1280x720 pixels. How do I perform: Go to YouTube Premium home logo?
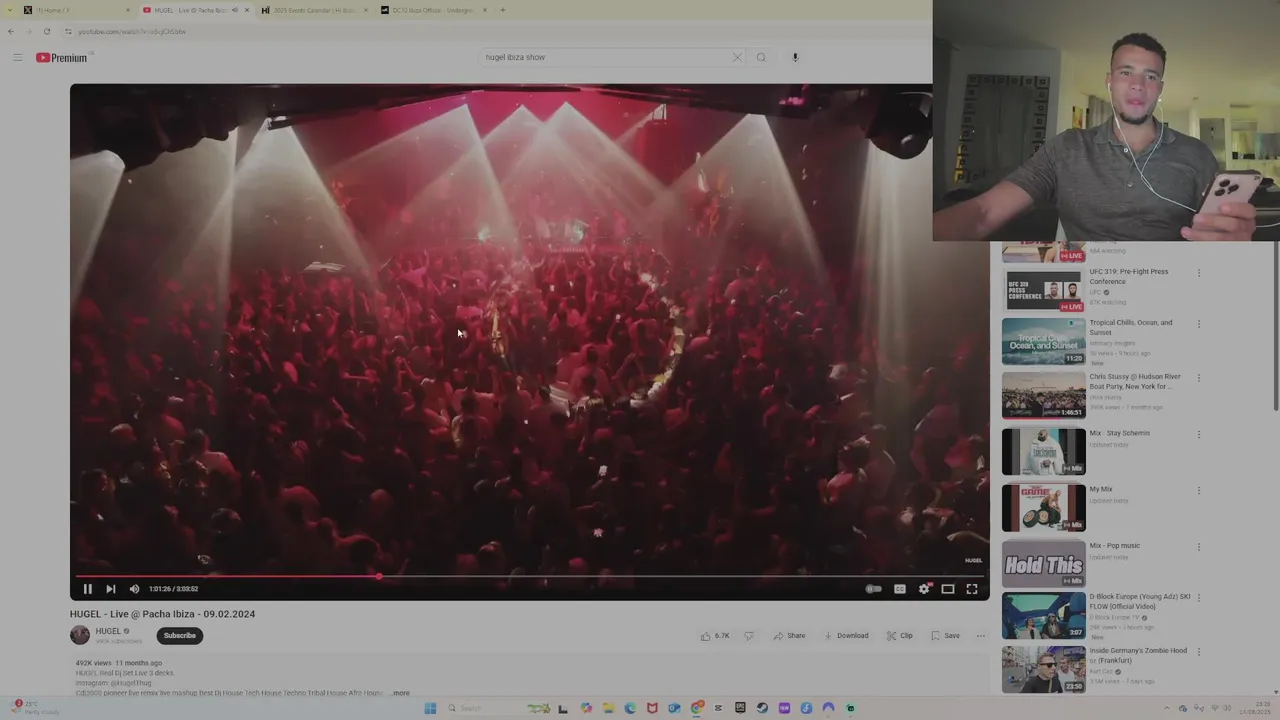click(62, 57)
